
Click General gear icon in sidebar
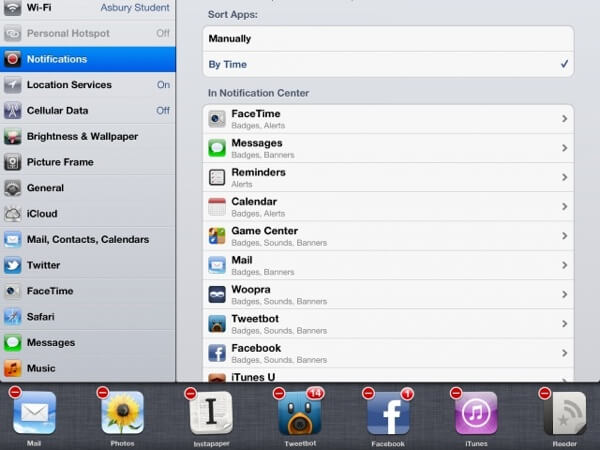(13, 188)
